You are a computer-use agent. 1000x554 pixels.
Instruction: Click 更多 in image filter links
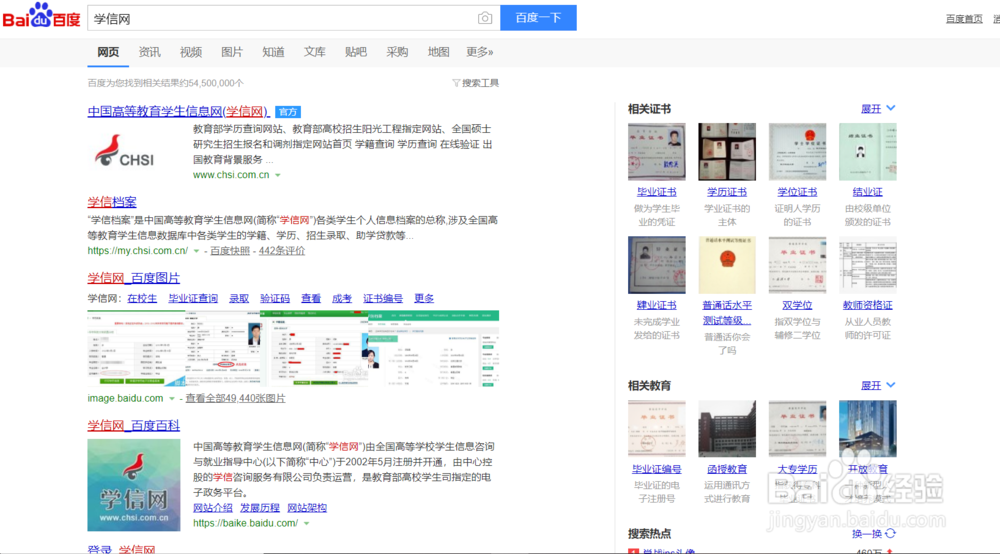pos(424,298)
